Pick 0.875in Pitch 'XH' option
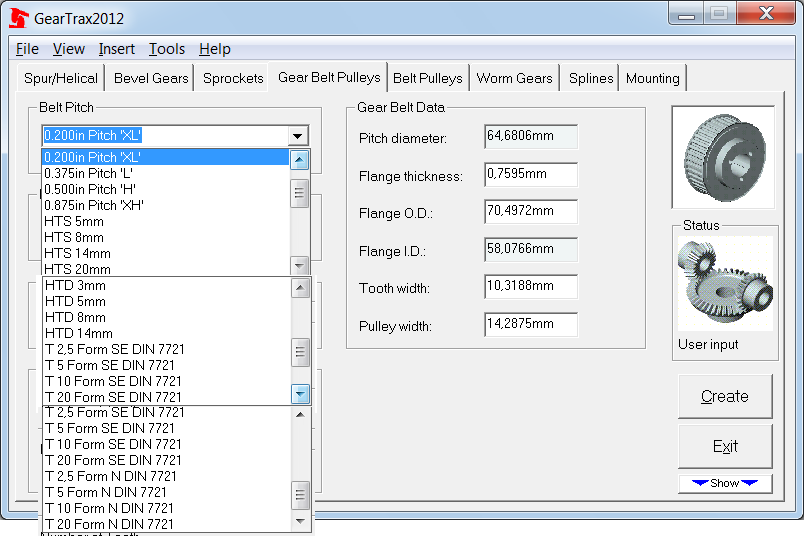The height and width of the screenshot is (560, 806). pyautogui.click(x=166, y=205)
